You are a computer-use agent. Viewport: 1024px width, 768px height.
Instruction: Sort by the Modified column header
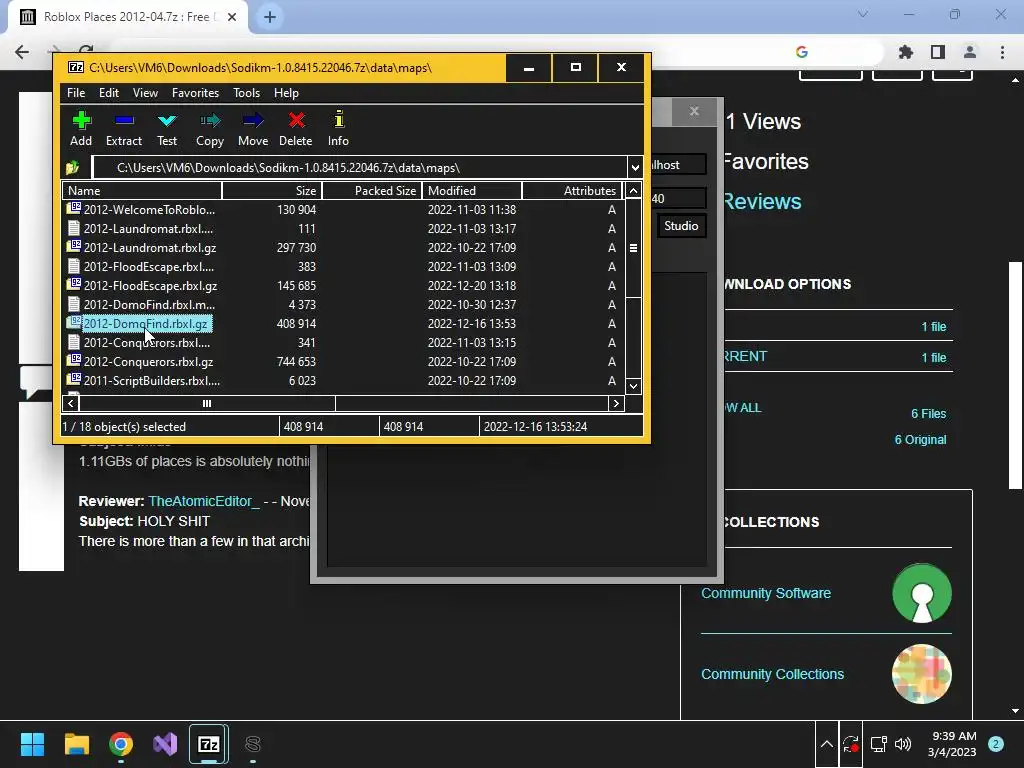coord(472,191)
